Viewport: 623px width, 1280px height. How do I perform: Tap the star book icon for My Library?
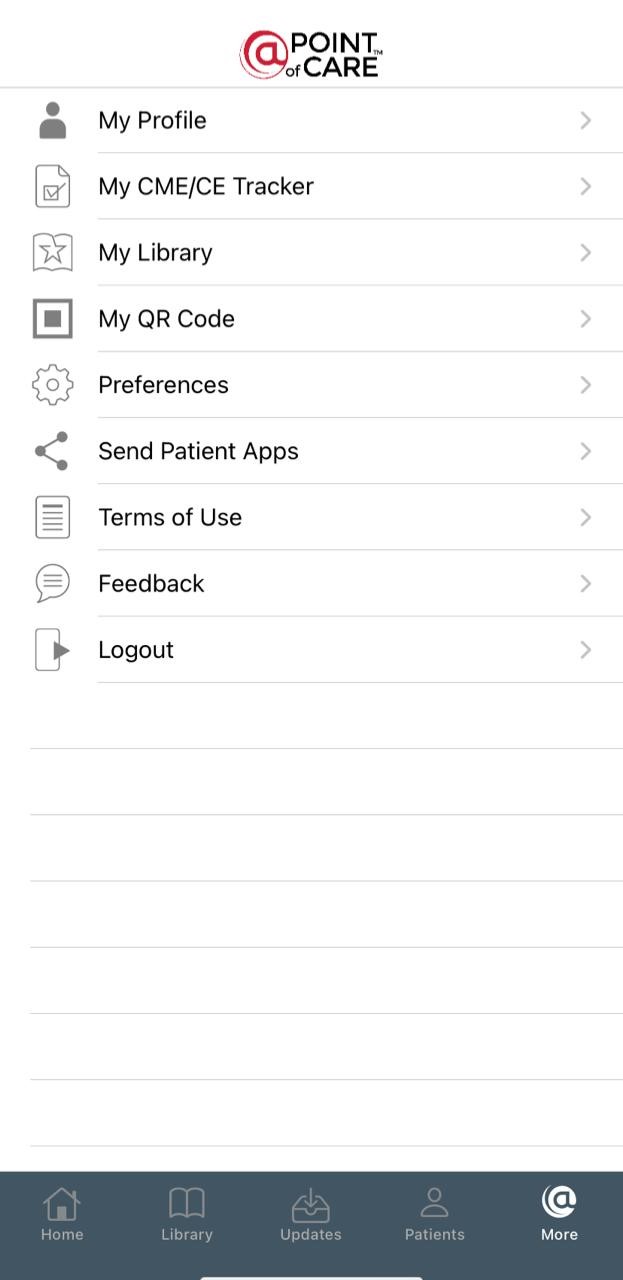click(x=53, y=252)
